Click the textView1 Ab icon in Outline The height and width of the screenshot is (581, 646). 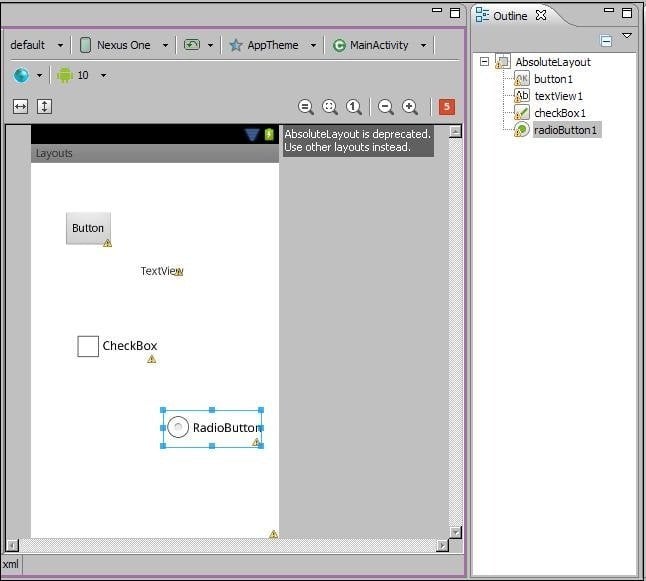(522, 96)
